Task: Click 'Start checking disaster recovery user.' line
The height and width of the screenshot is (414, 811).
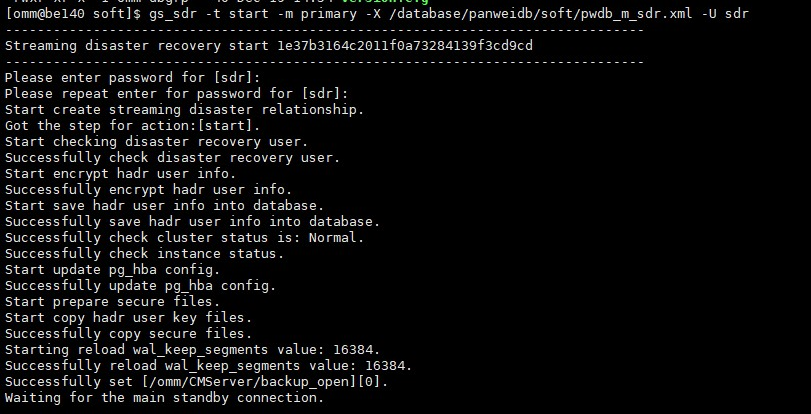Action: (x=157, y=142)
